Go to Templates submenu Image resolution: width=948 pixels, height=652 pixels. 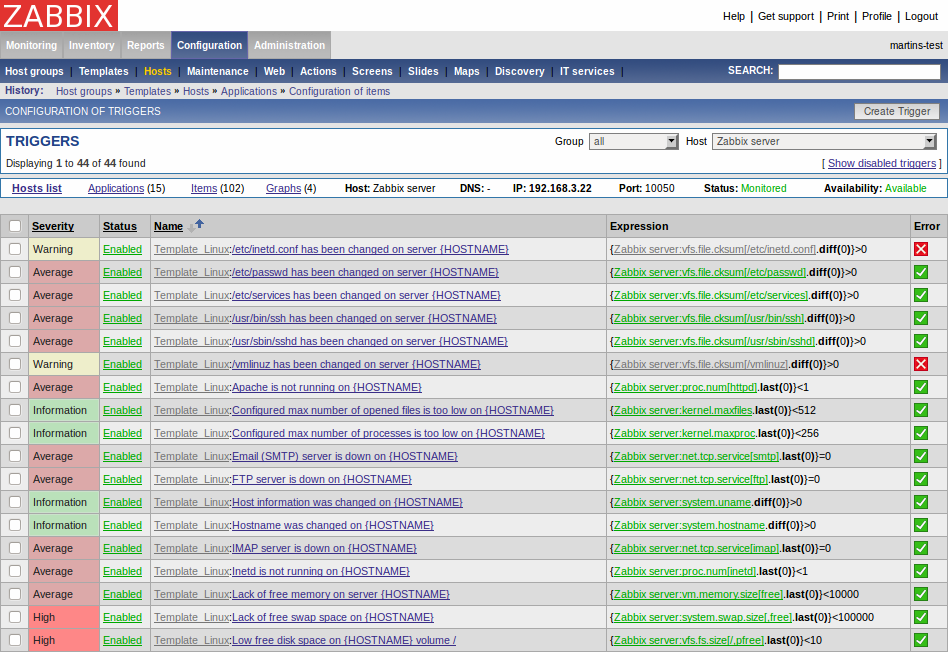coord(103,71)
